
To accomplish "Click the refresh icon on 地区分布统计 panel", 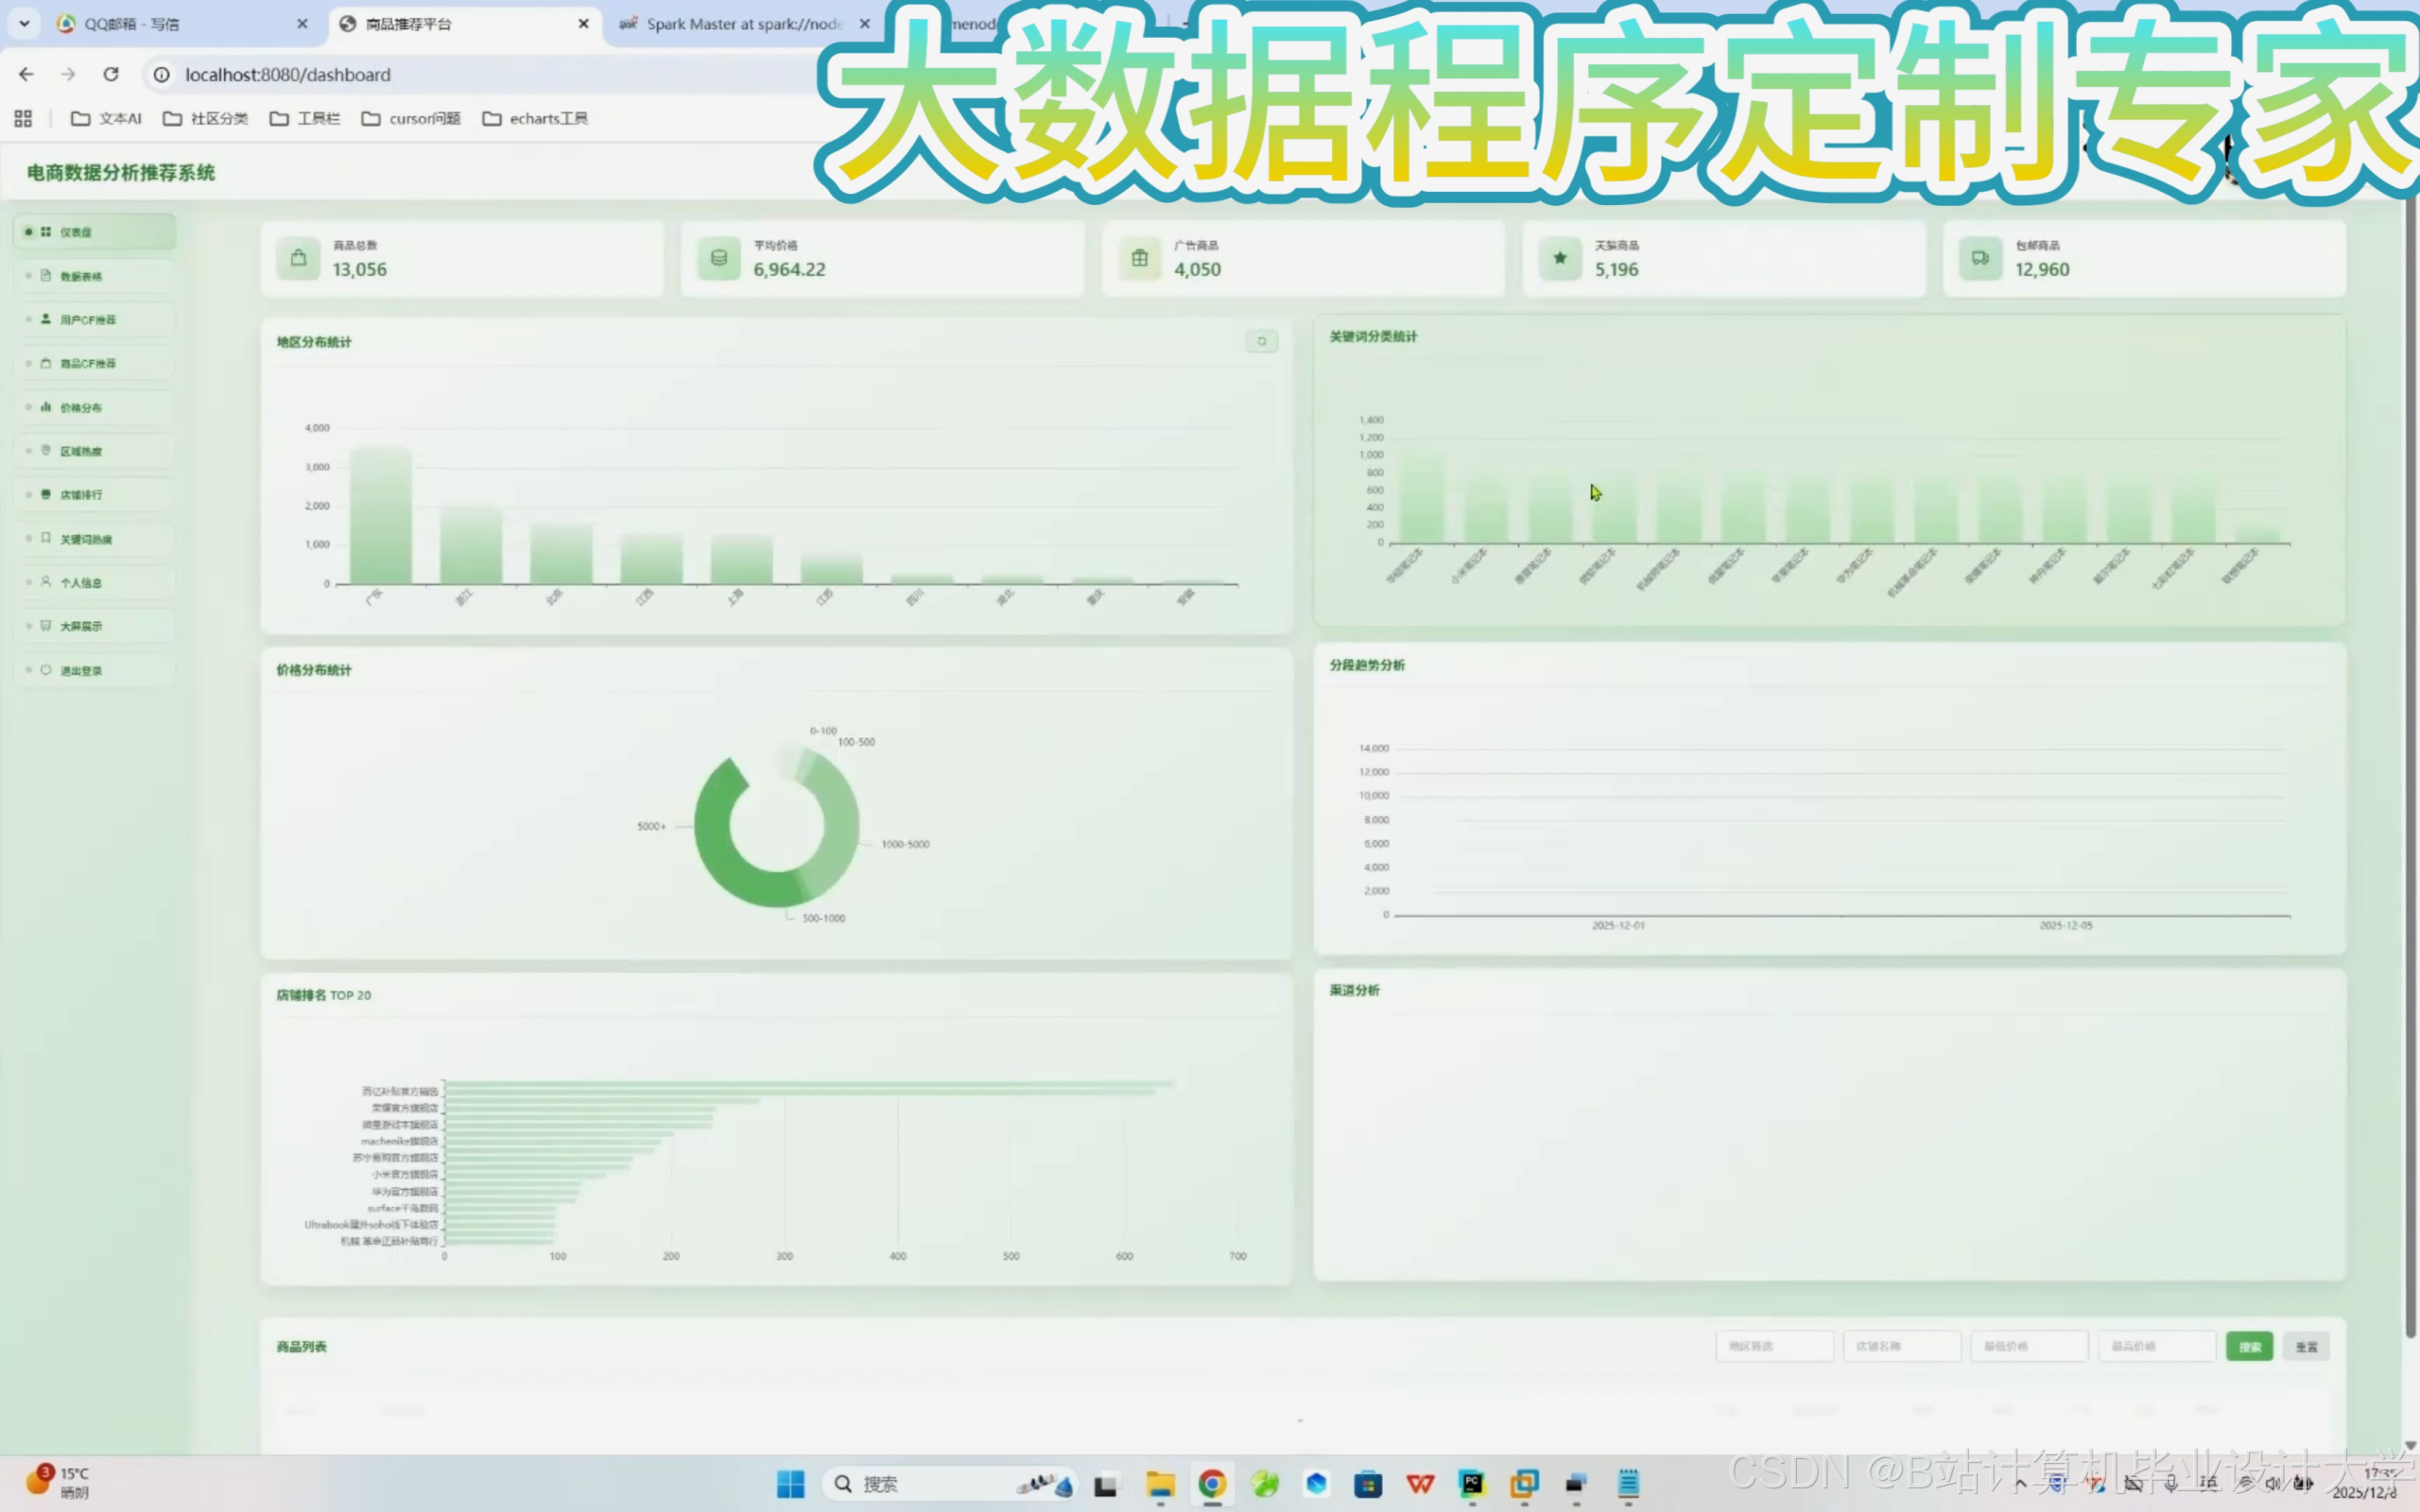I will [x=1262, y=341].
